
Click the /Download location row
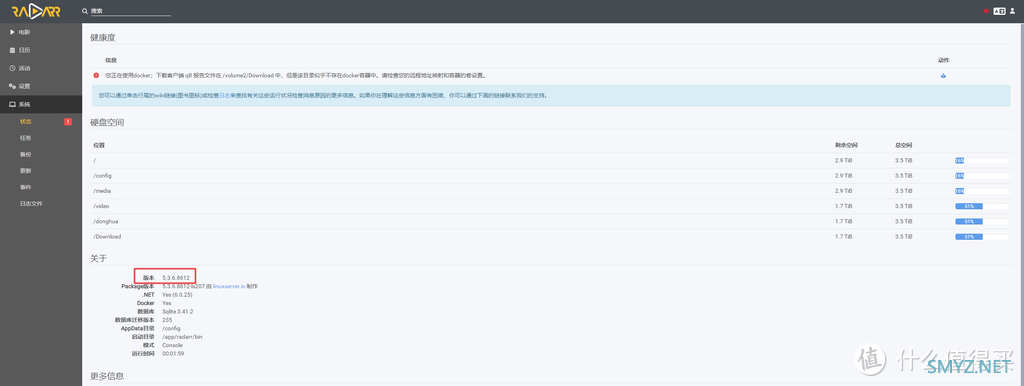551,236
